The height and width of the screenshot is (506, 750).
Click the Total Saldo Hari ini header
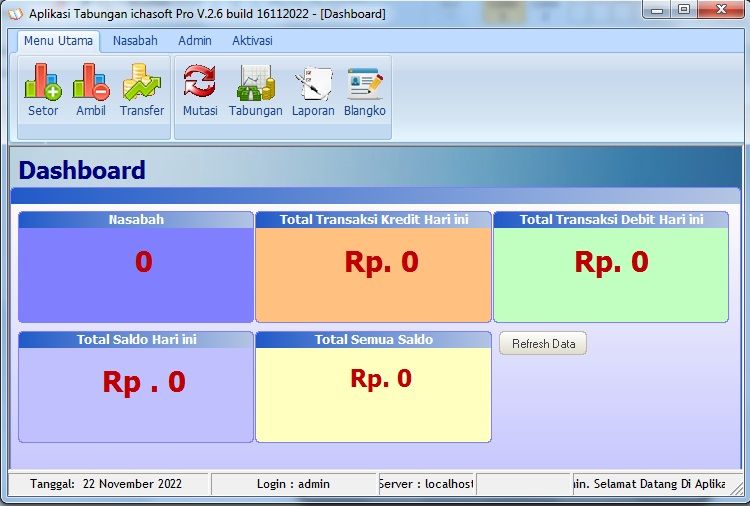pyautogui.click(x=136, y=340)
